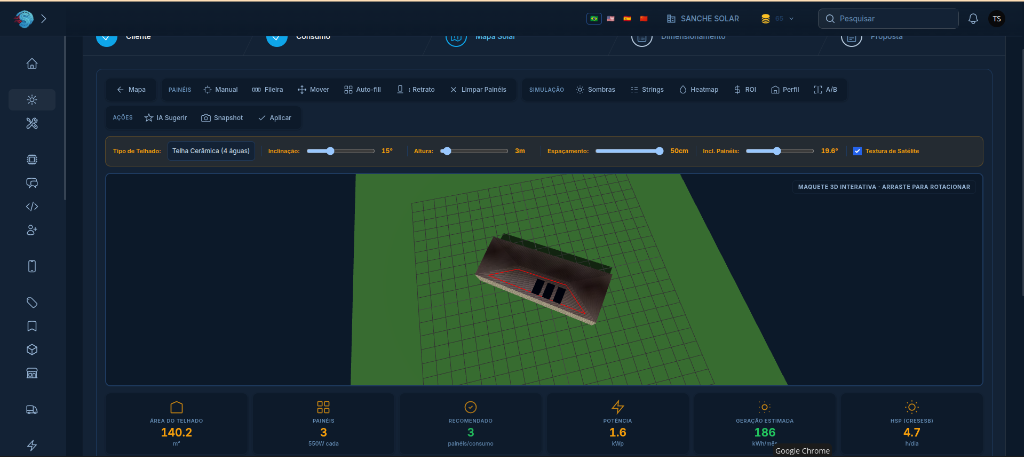Adjust the Espaçamento slider
The image size is (1024, 457).
(630, 151)
